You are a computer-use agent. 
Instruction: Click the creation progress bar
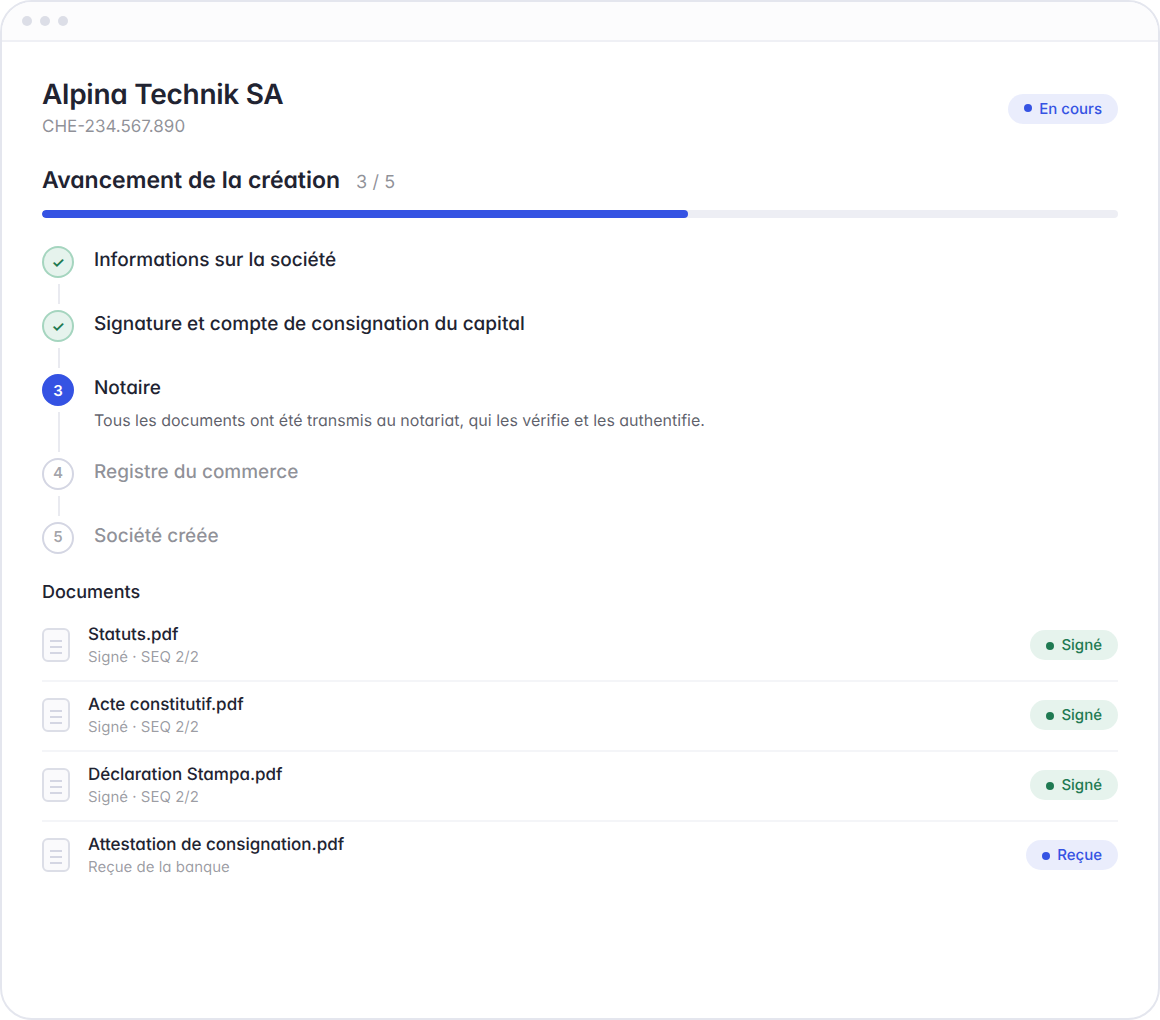[x=580, y=214]
